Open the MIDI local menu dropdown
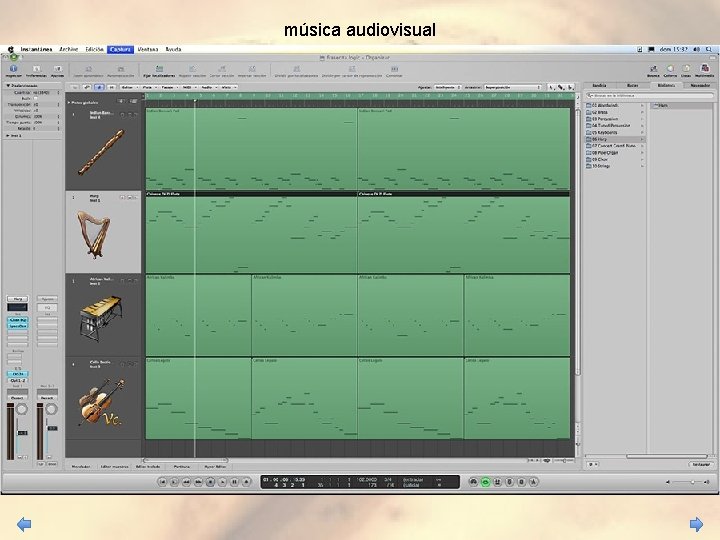Image resolution: width=720 pixels, height=540 pixels. (188, 87)
